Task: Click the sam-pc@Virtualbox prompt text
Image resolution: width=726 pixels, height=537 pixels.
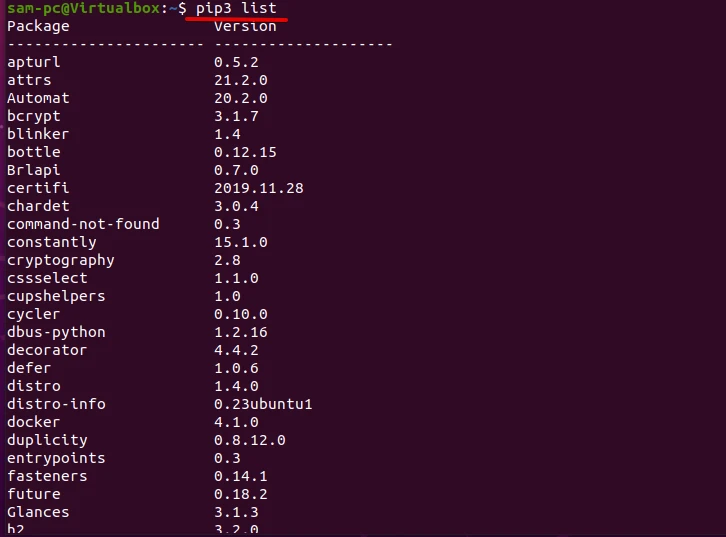Action: click(x=83, y=8)
